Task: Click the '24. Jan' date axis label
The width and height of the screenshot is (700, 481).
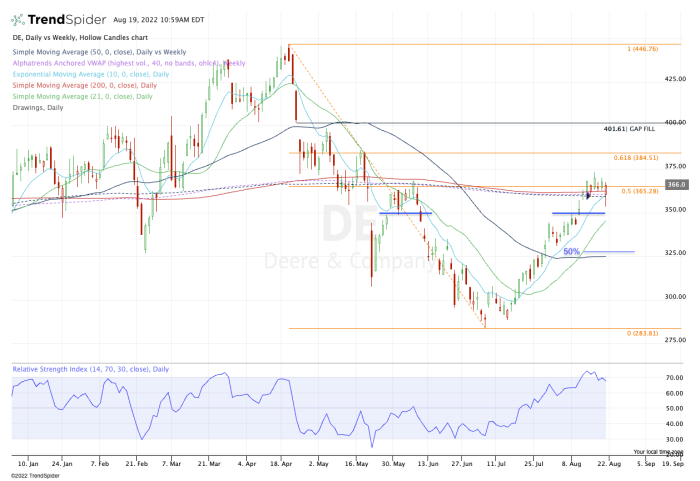Action: (62, 464)
